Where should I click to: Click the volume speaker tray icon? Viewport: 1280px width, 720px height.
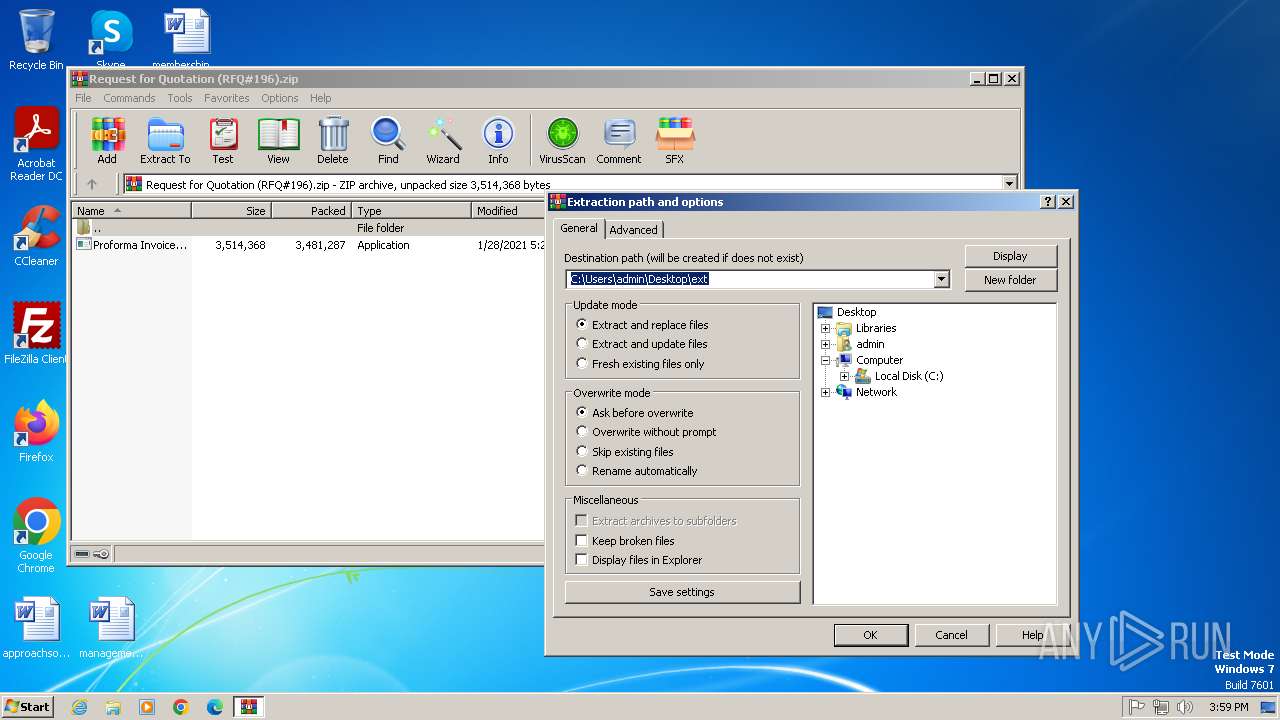(1185, 707)
